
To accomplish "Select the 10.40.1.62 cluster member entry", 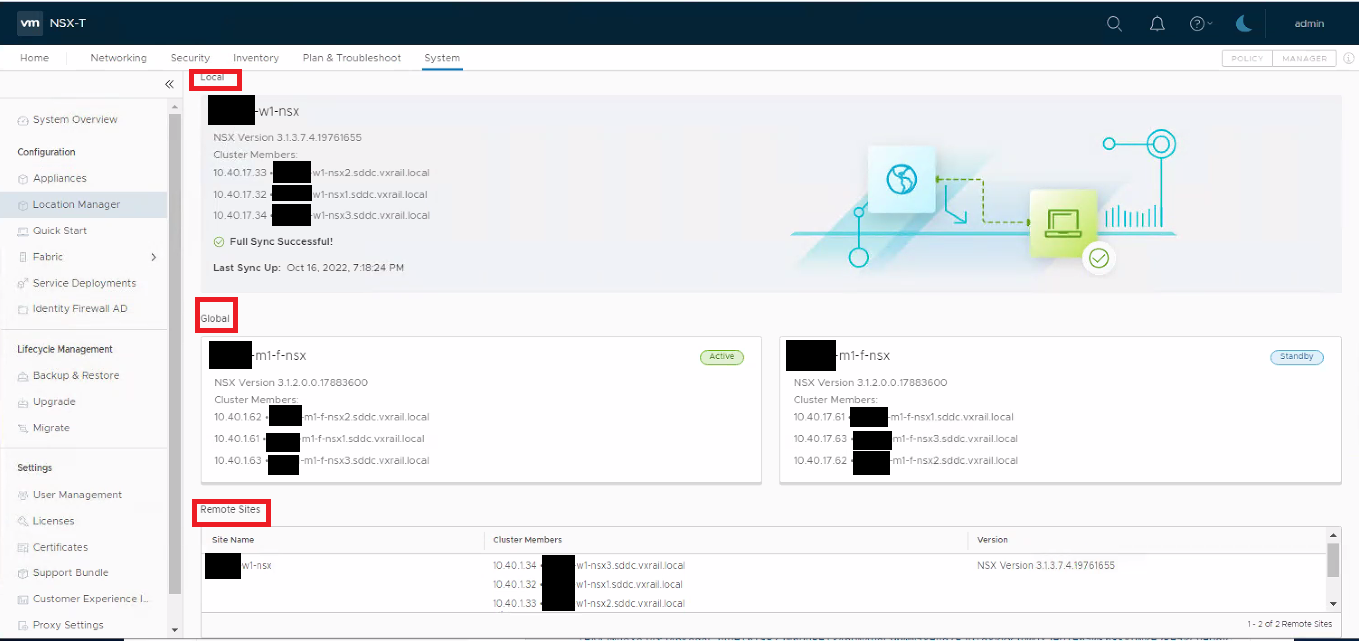I will coord(321,417).
